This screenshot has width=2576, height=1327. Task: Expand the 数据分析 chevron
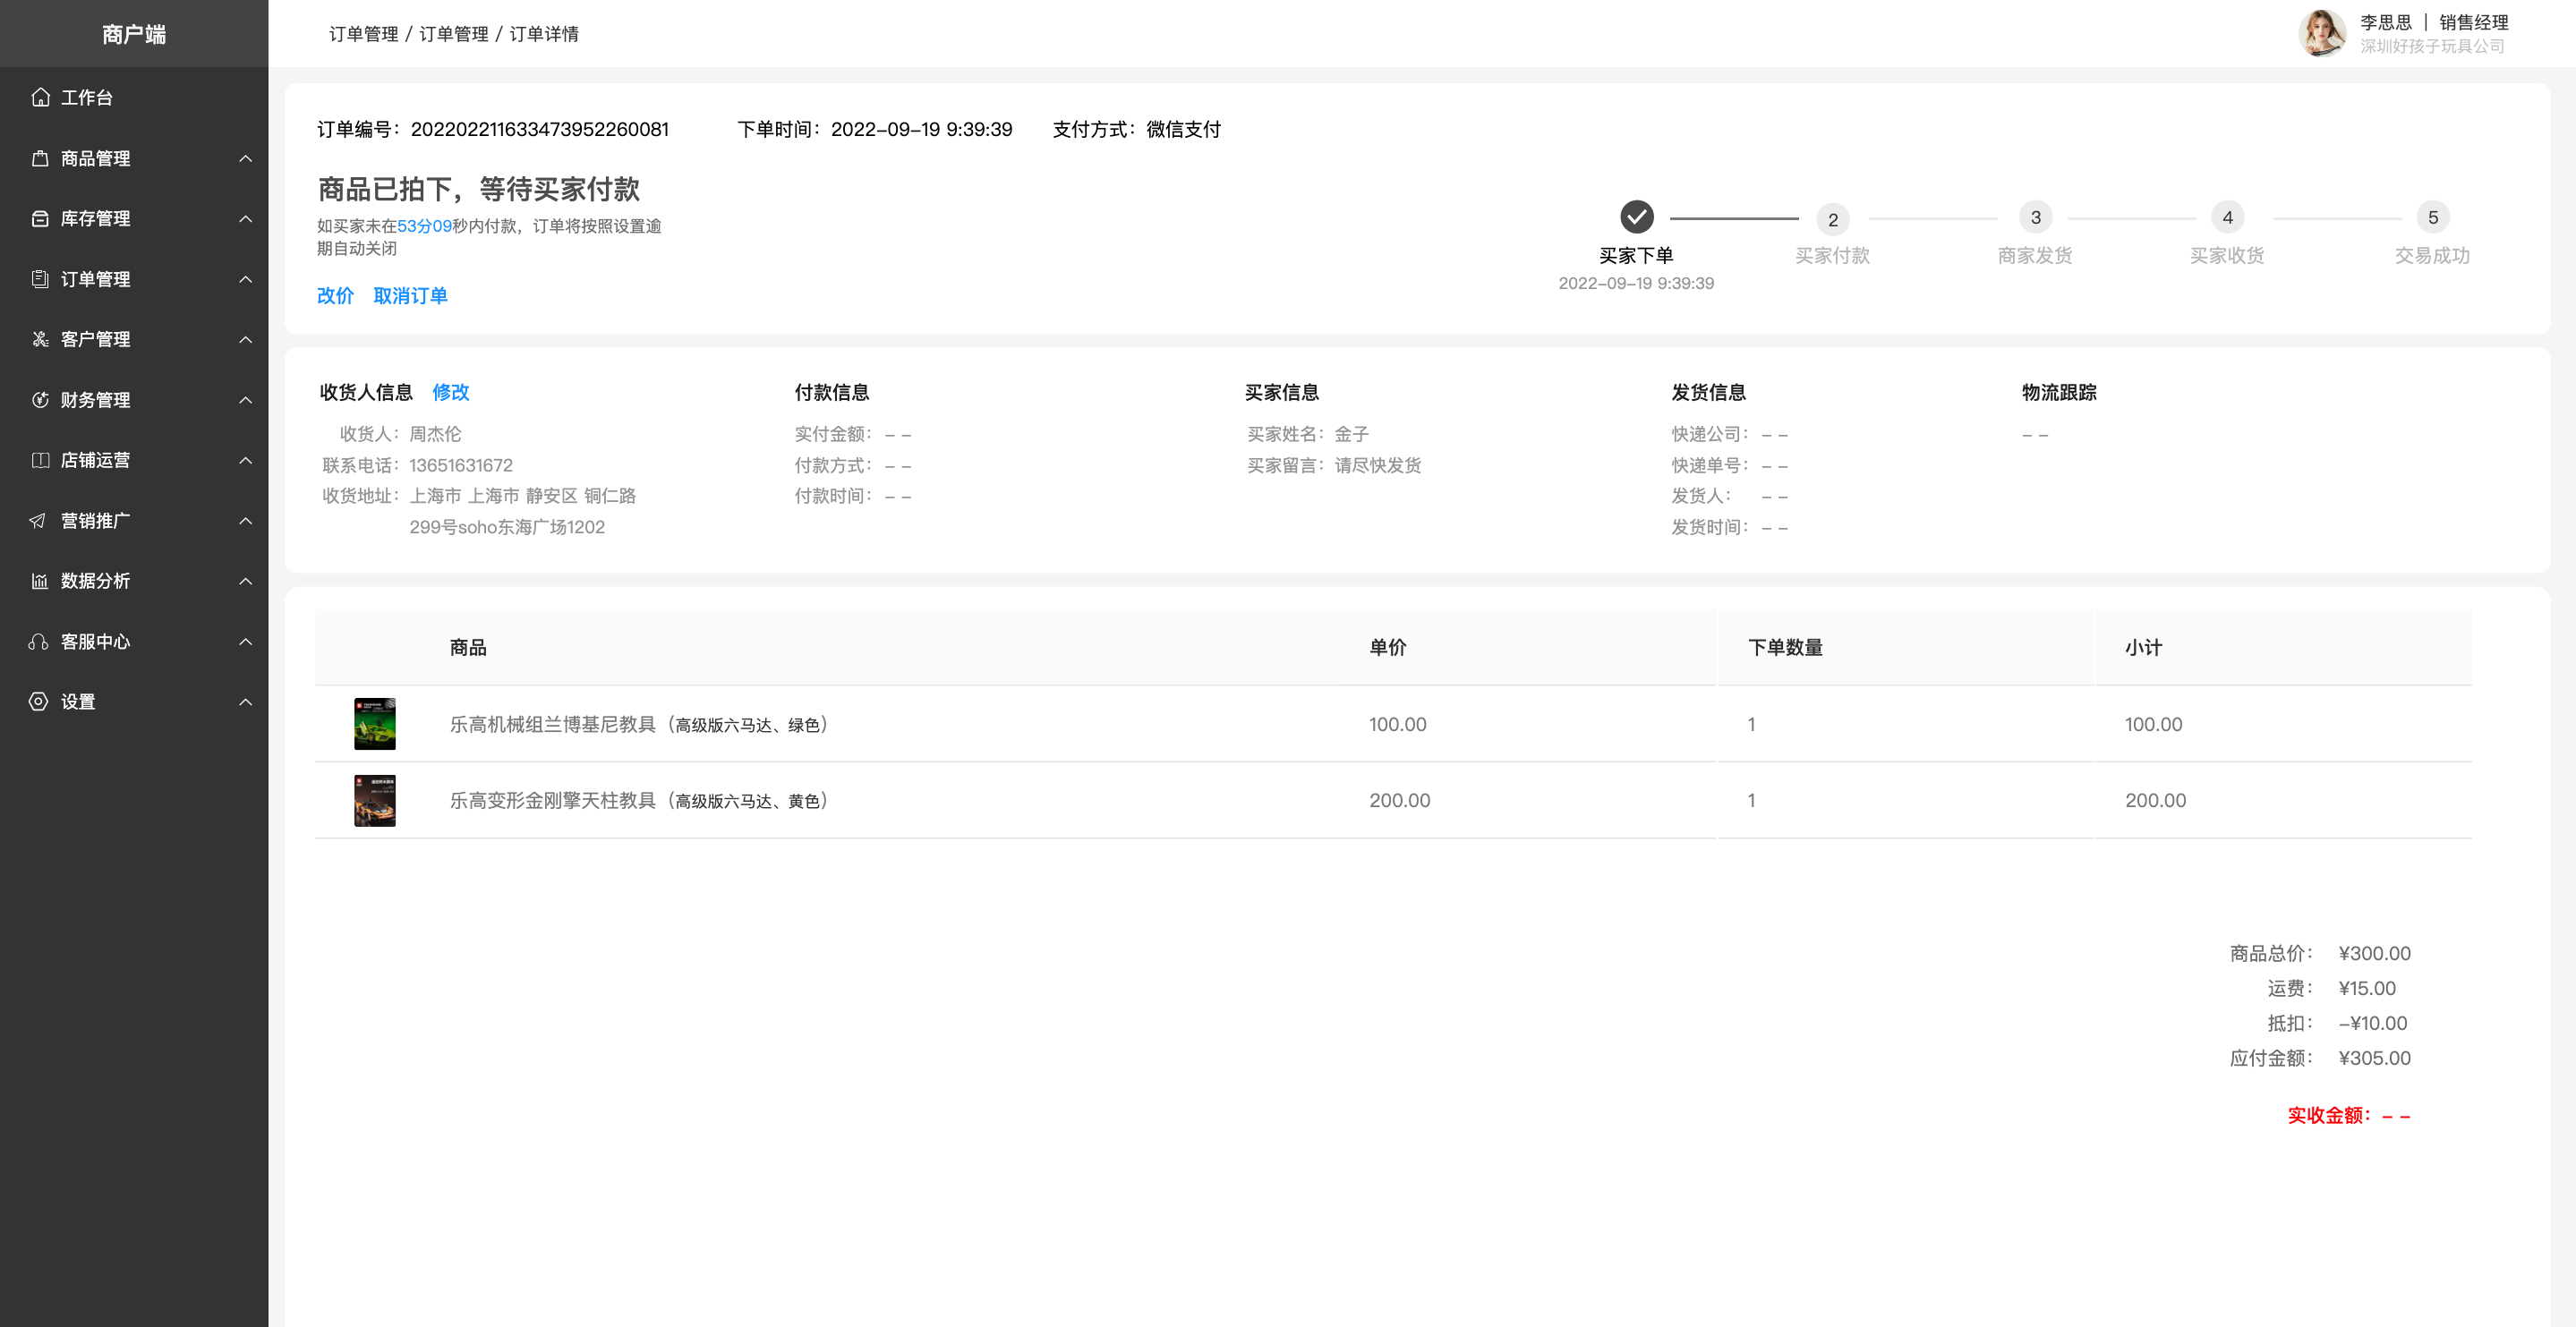coord(245,581)
